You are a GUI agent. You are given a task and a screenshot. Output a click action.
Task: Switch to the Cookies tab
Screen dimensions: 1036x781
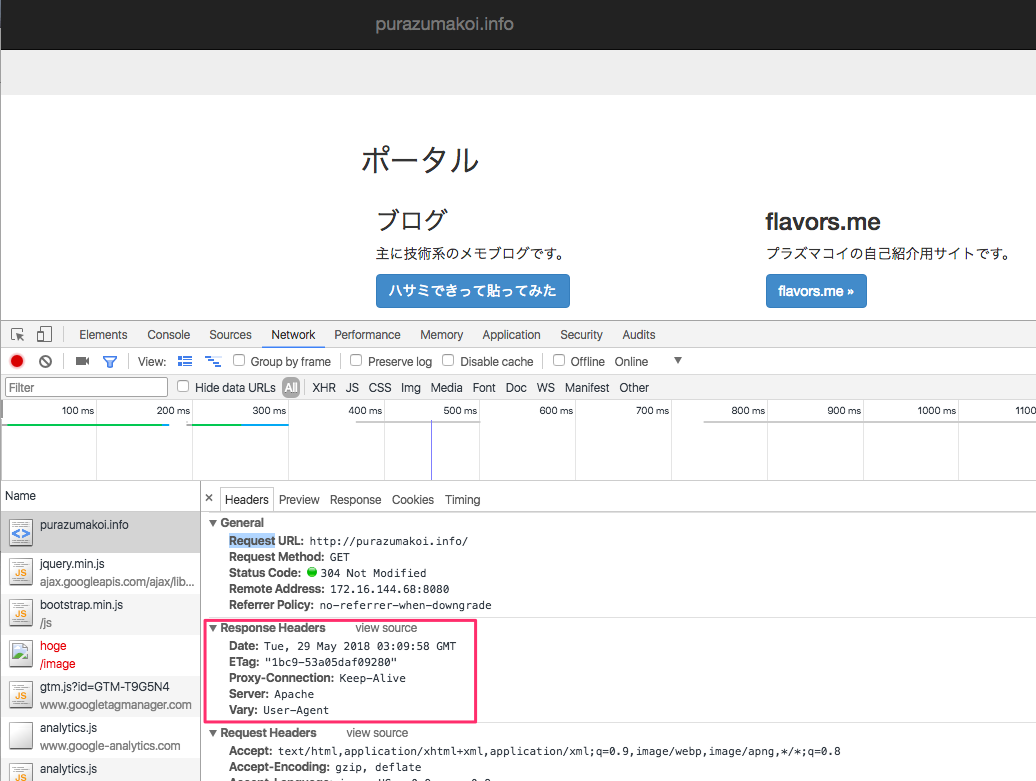click(x=413, y=500)
